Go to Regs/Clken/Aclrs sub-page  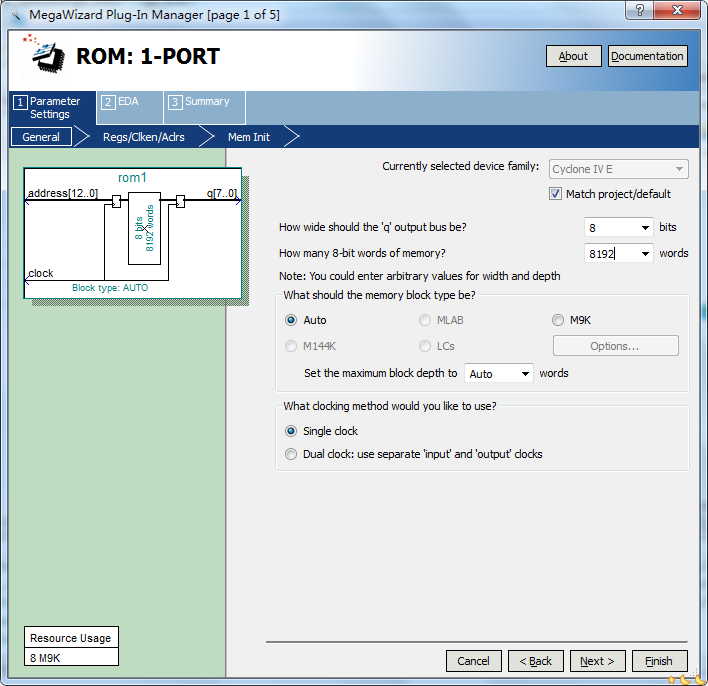pos(144,137)
